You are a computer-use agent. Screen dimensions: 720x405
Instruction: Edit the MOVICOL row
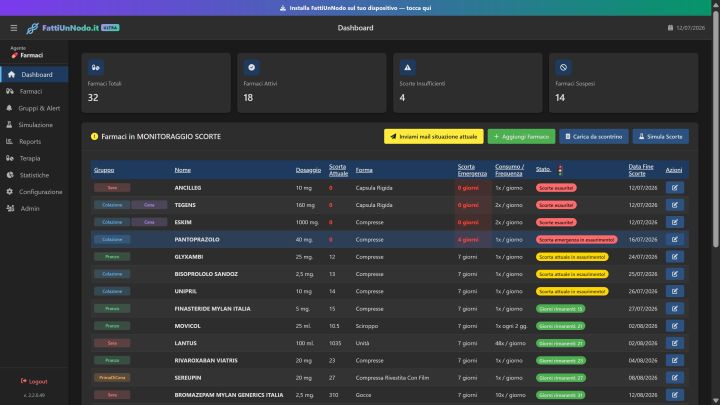(x=675, y=326)
